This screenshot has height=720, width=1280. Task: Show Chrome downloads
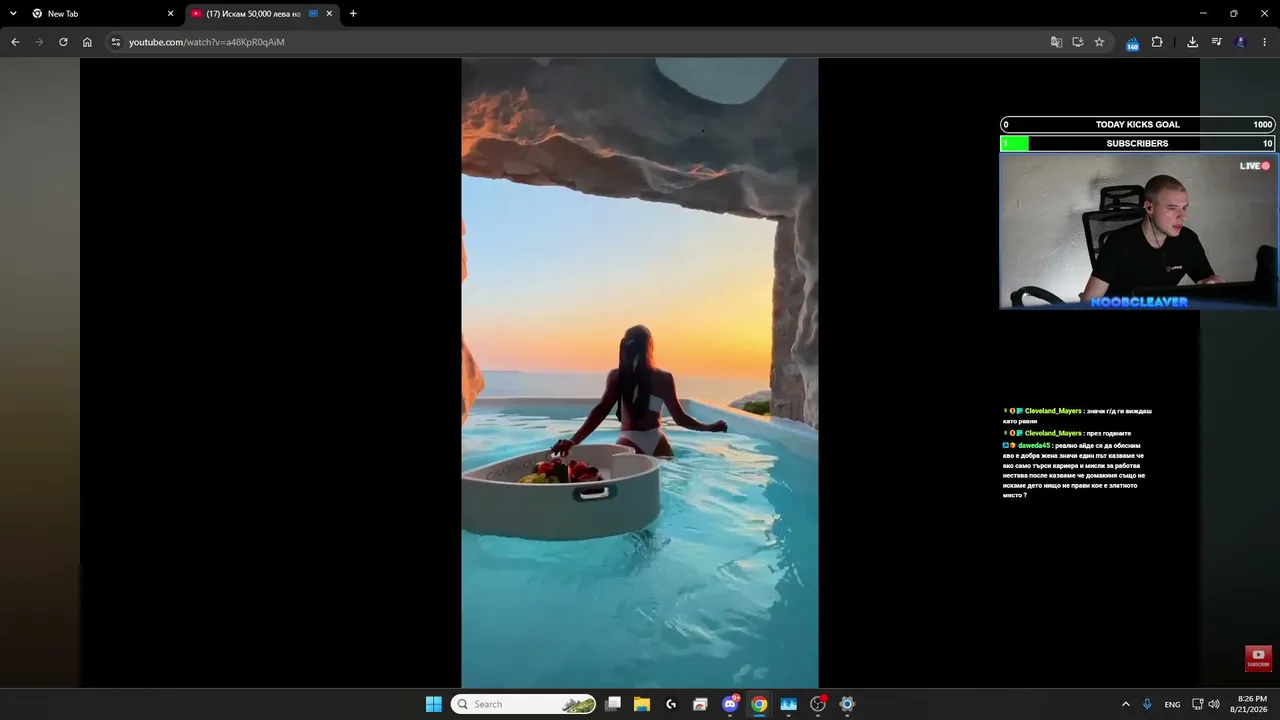point(1192,42)
